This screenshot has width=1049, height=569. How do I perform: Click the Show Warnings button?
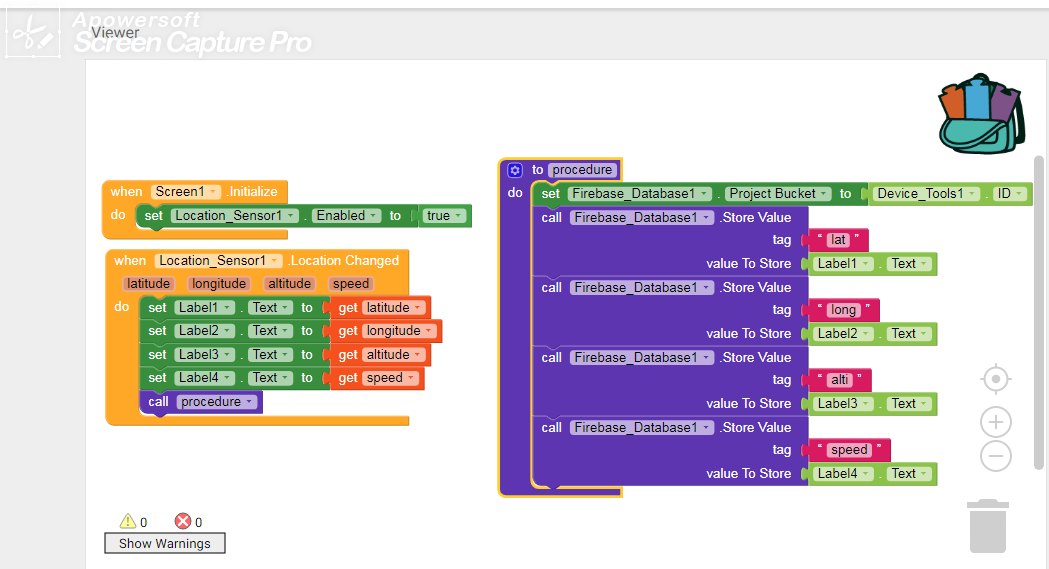[165, 543]
